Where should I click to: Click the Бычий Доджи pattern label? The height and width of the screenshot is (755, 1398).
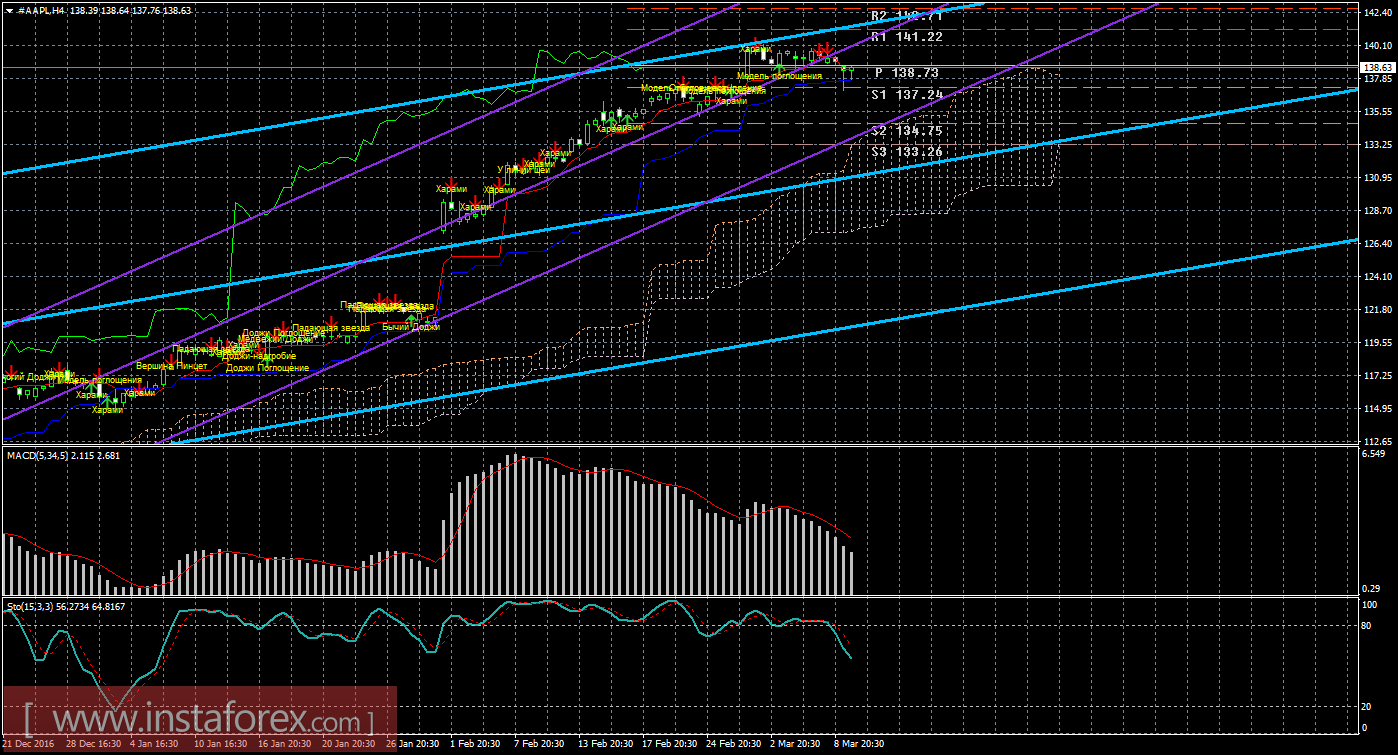click(411, 327)
